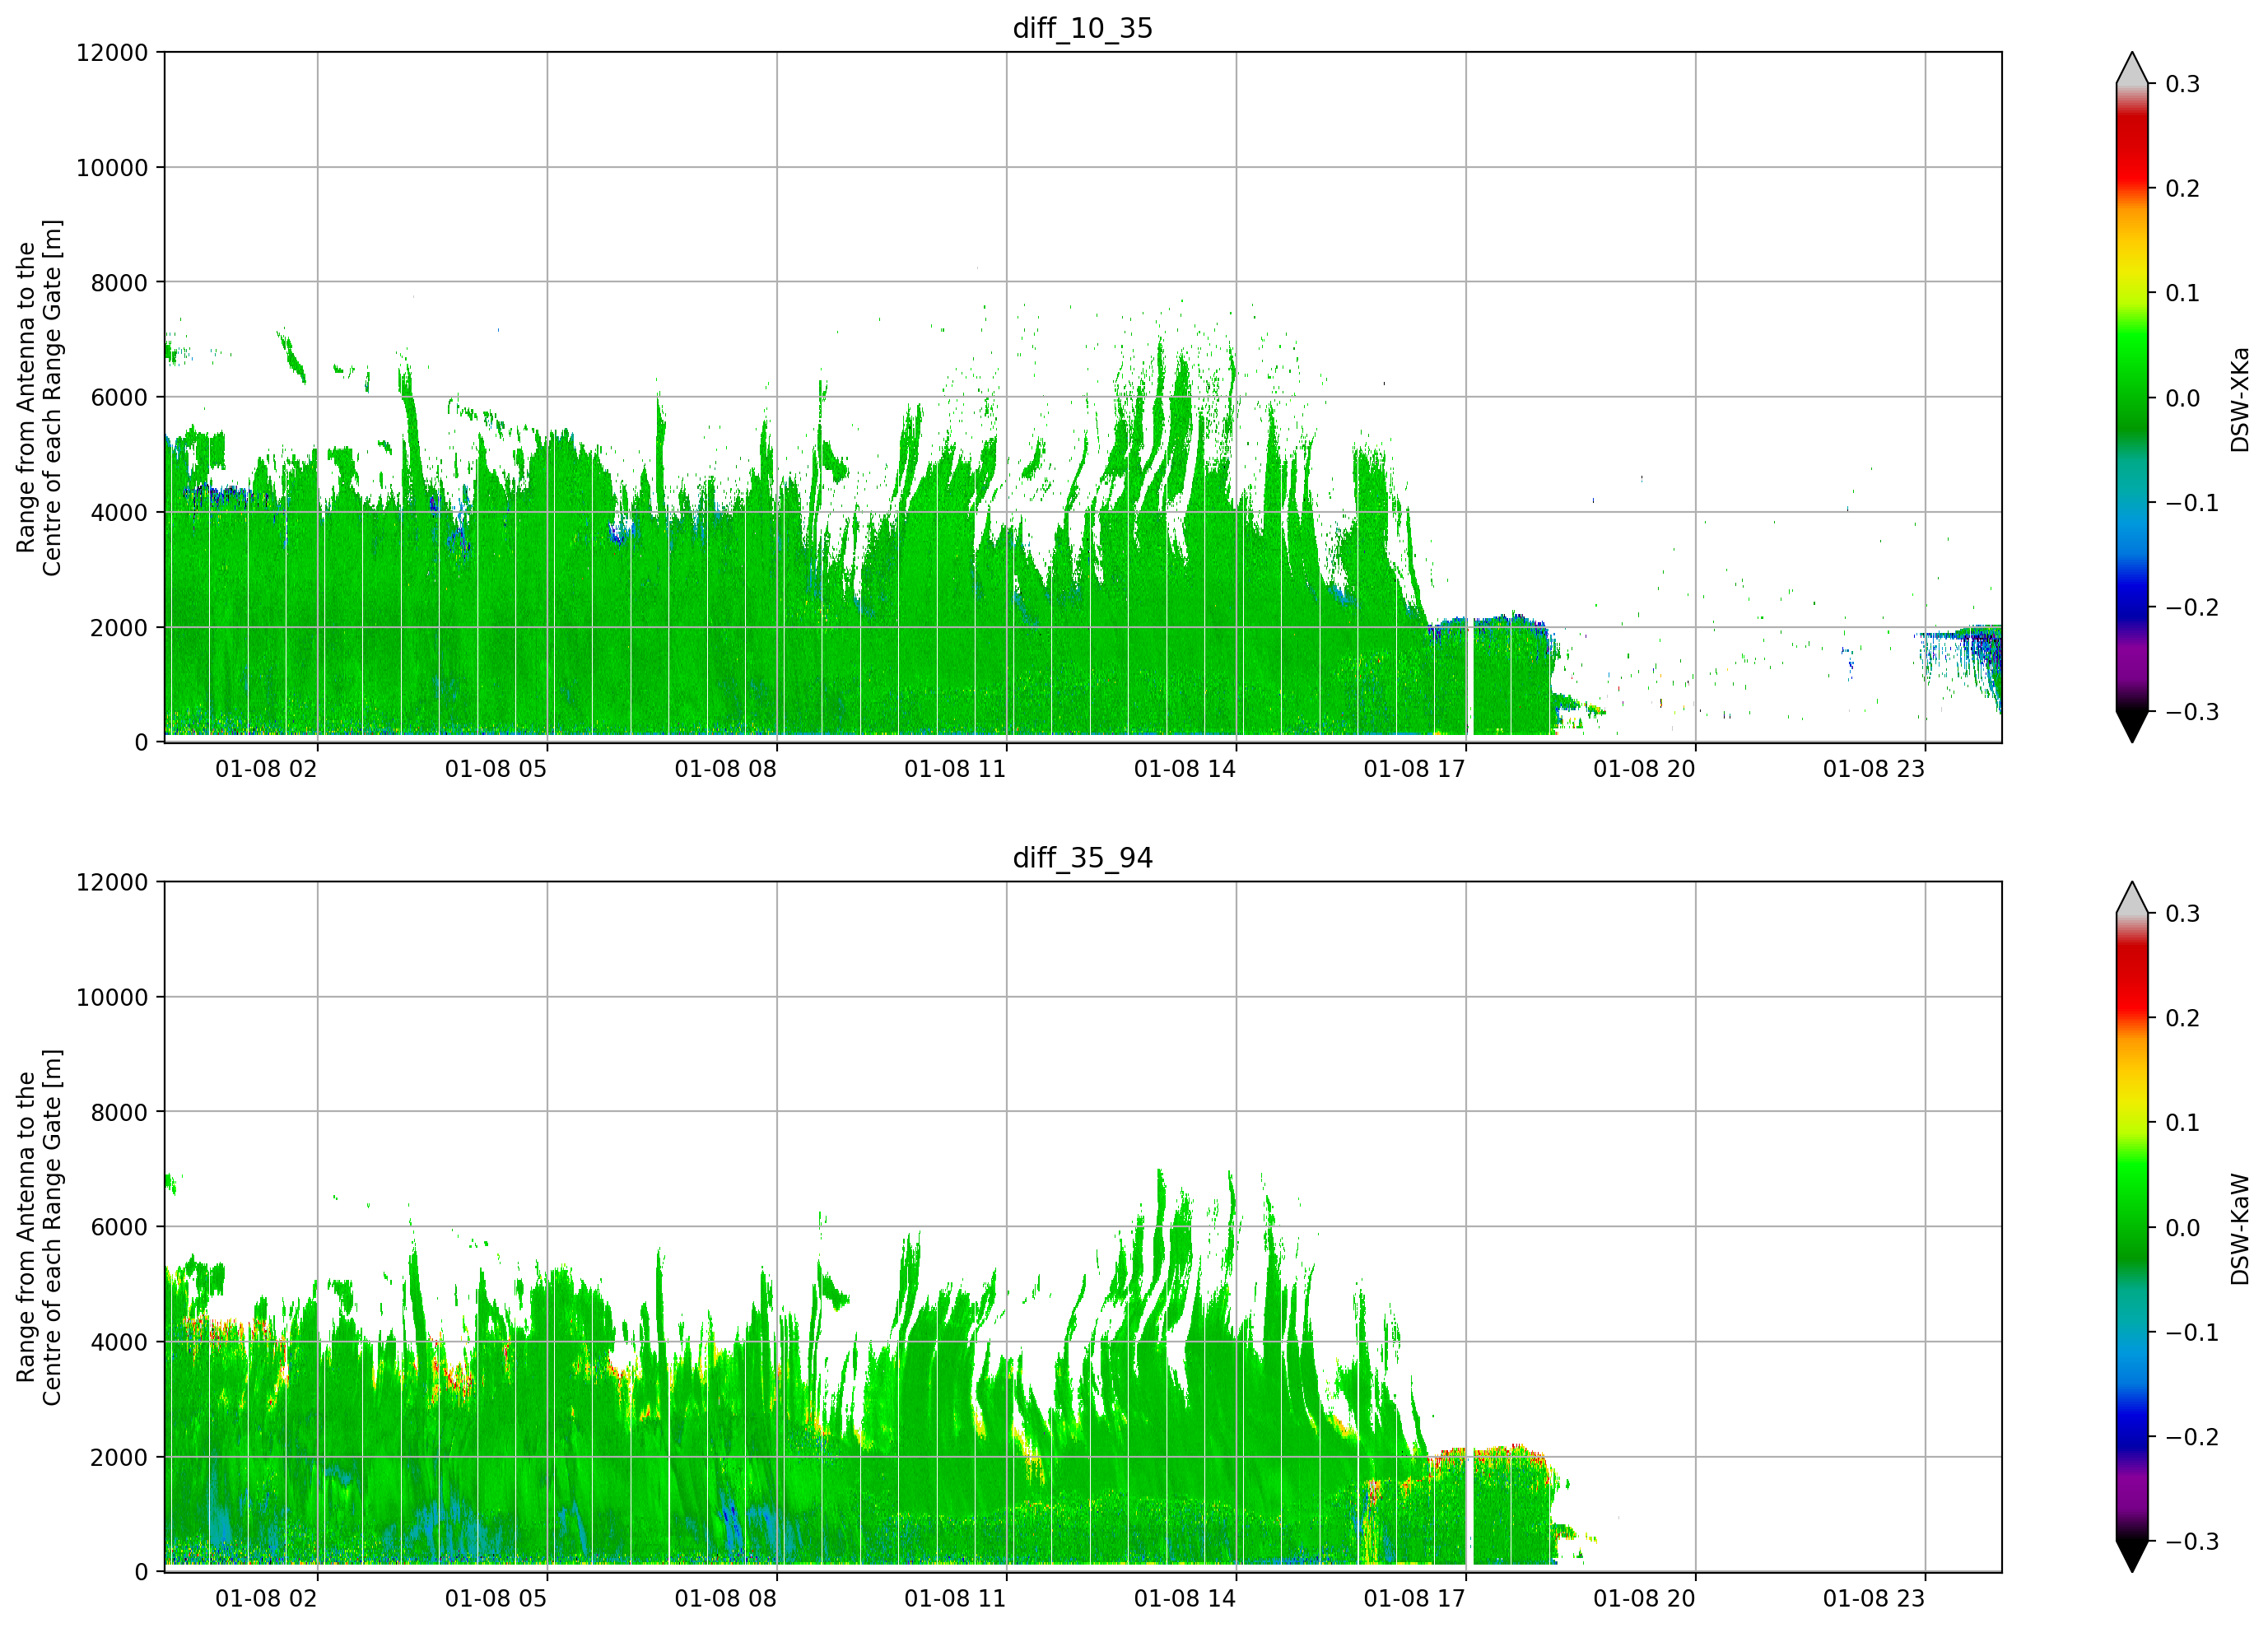The height and width of the screenshot is (1628, 2268).
Task: Click gray upper arrow of DSW-XKa colorbar
Action: click(2132, 69)
